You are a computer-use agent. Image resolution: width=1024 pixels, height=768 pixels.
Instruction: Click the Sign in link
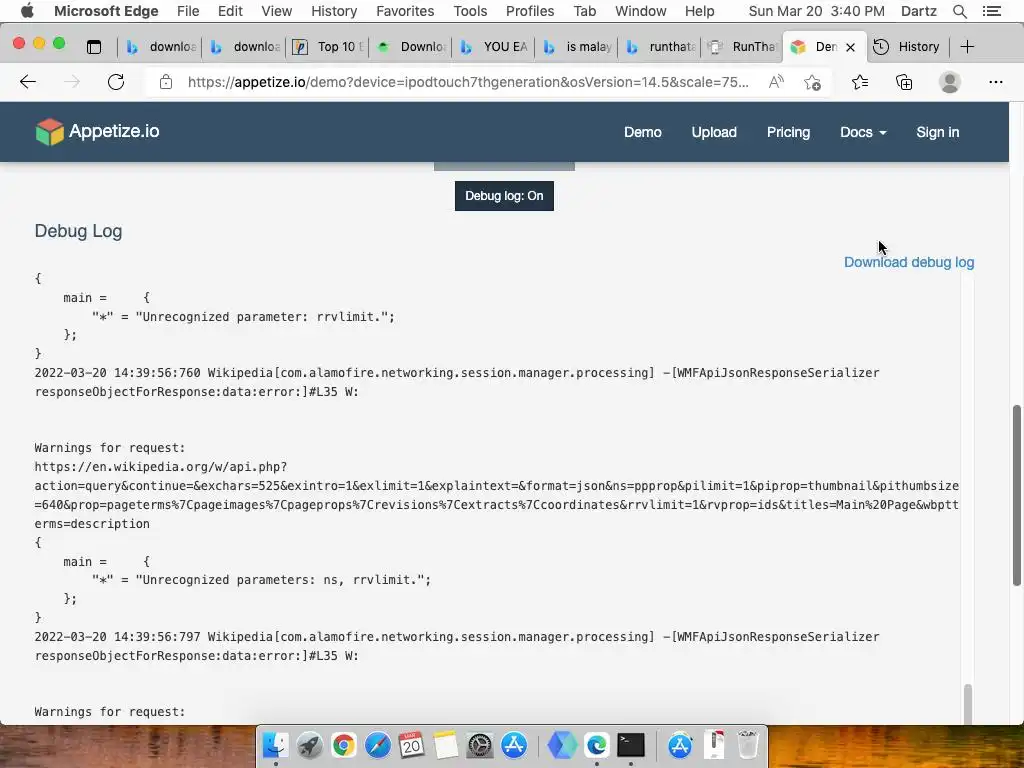point(937,132)
